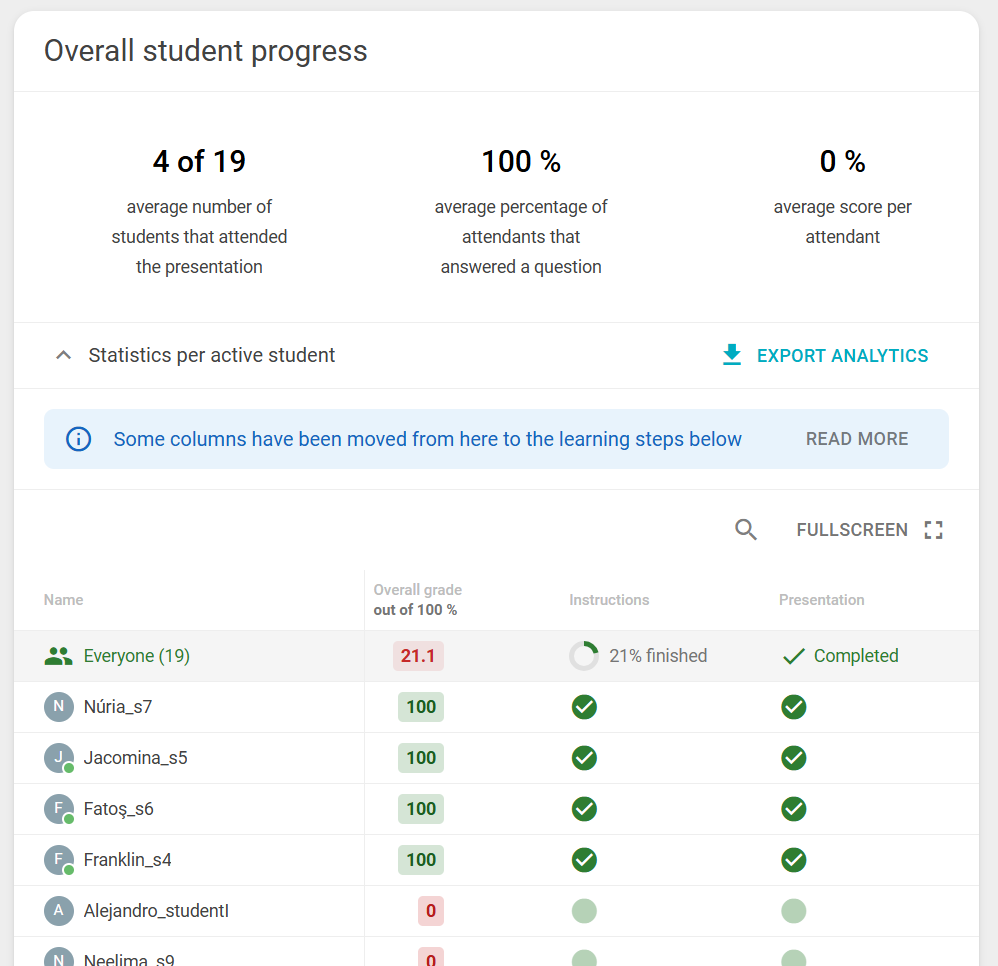The width and height of the screenshot is (998, 966).
Task: Click Fatoş_s6 Presentation green checkmark
Action: pos(794,809)
